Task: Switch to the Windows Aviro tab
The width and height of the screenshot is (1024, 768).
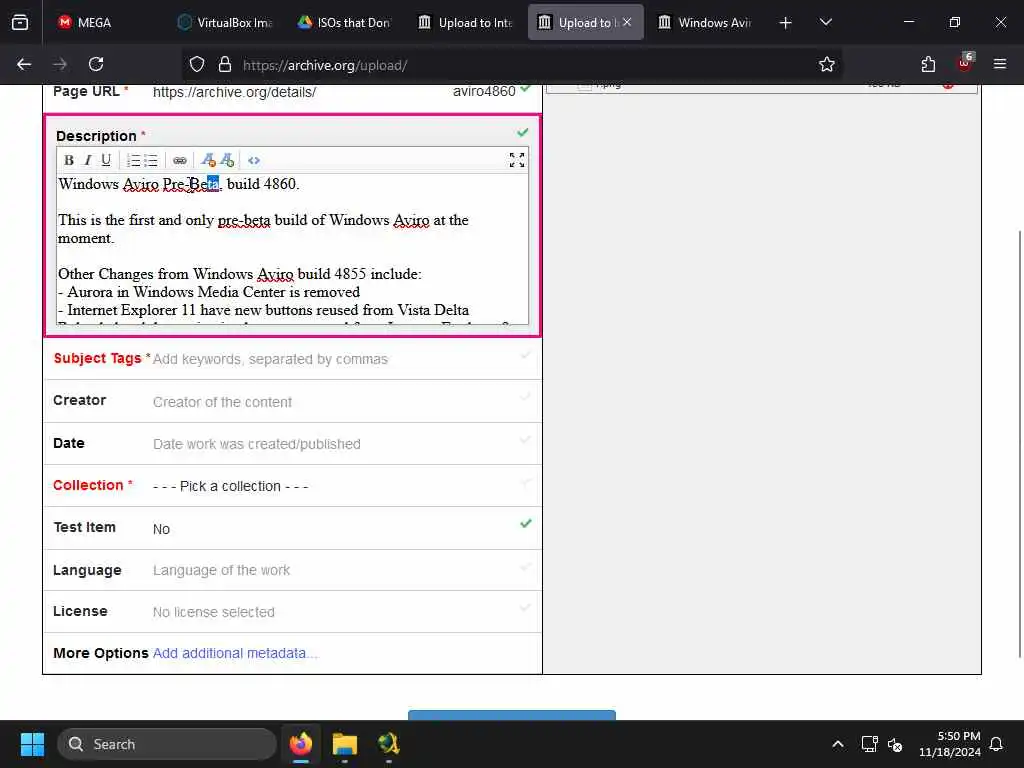Action: (705, 22)
